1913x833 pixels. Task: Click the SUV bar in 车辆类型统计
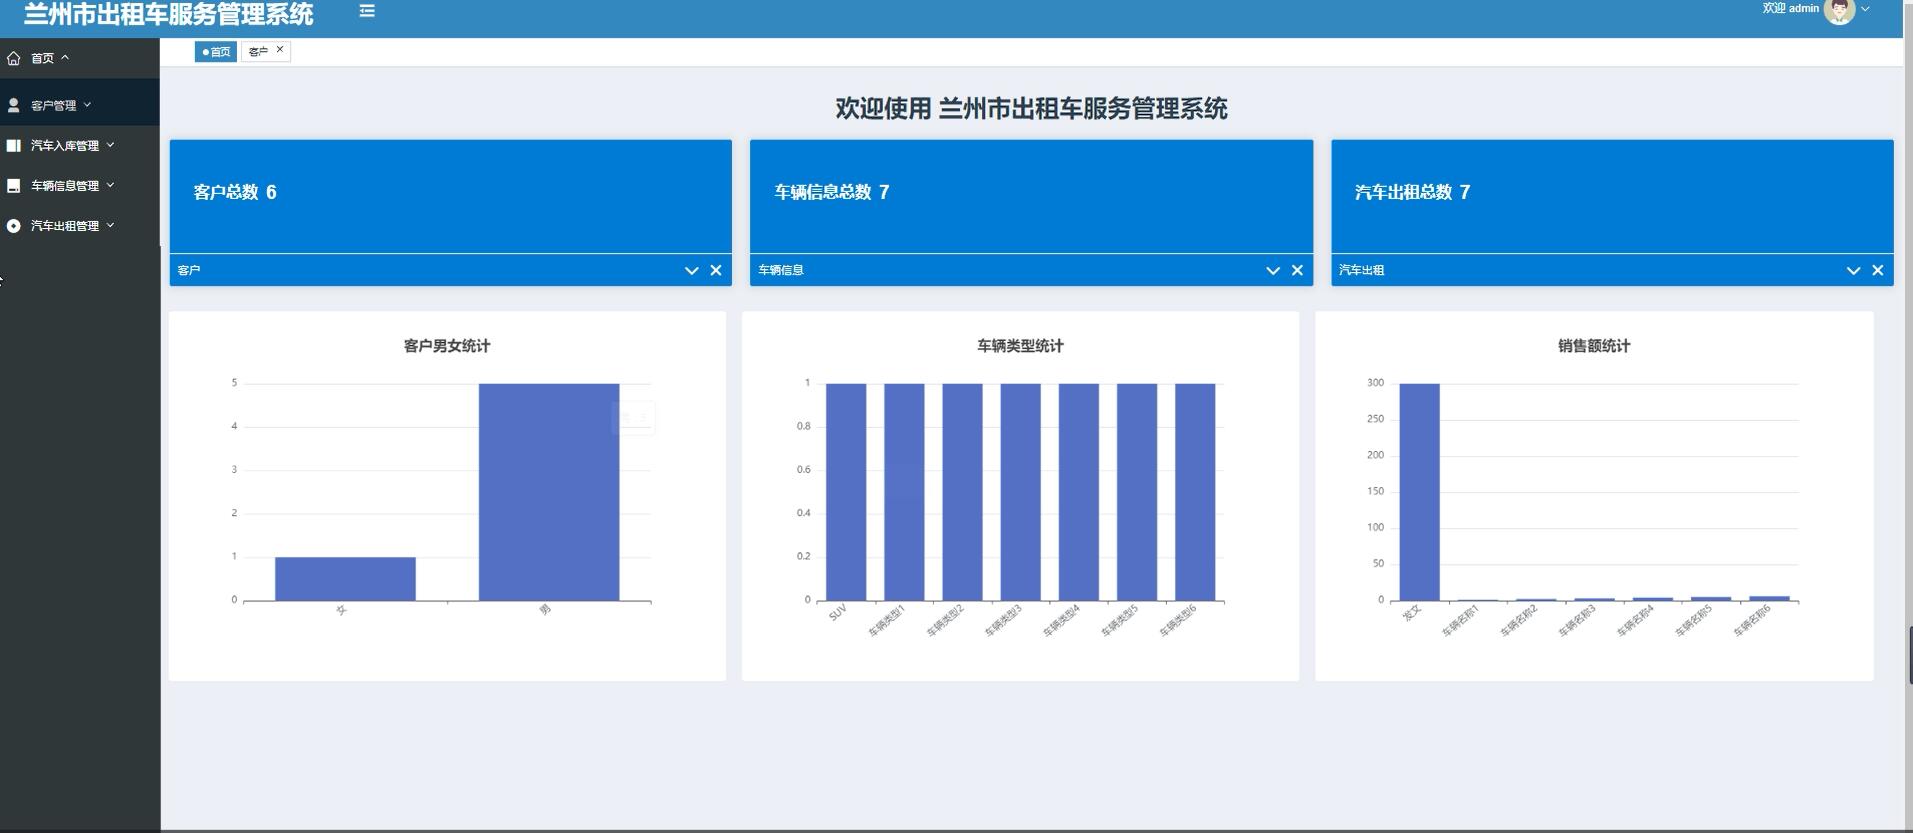point(846,492)
